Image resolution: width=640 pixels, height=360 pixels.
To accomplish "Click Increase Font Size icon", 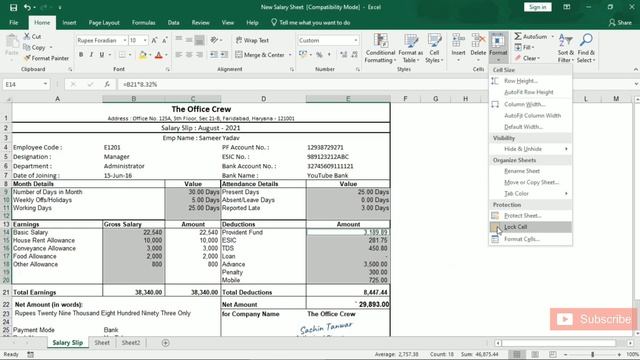I will click(x=154, y=40).
